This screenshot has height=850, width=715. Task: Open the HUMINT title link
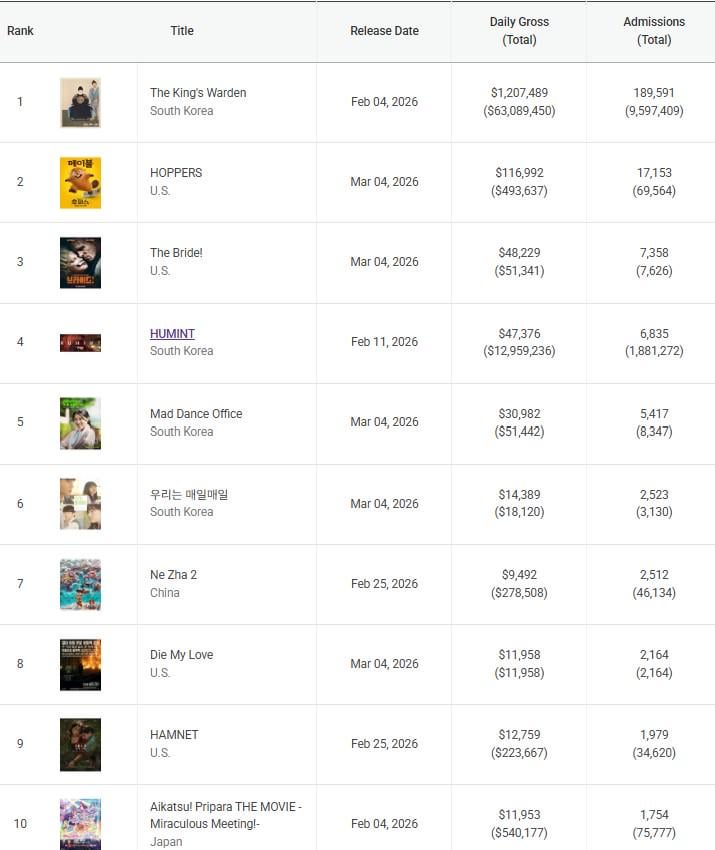coord(172,334)
